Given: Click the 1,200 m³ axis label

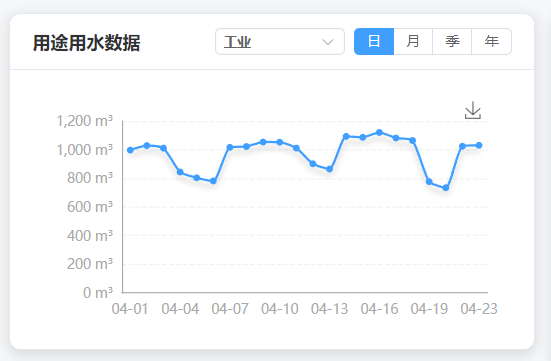Looking at the screenshot, I should (x=85, y=121).
